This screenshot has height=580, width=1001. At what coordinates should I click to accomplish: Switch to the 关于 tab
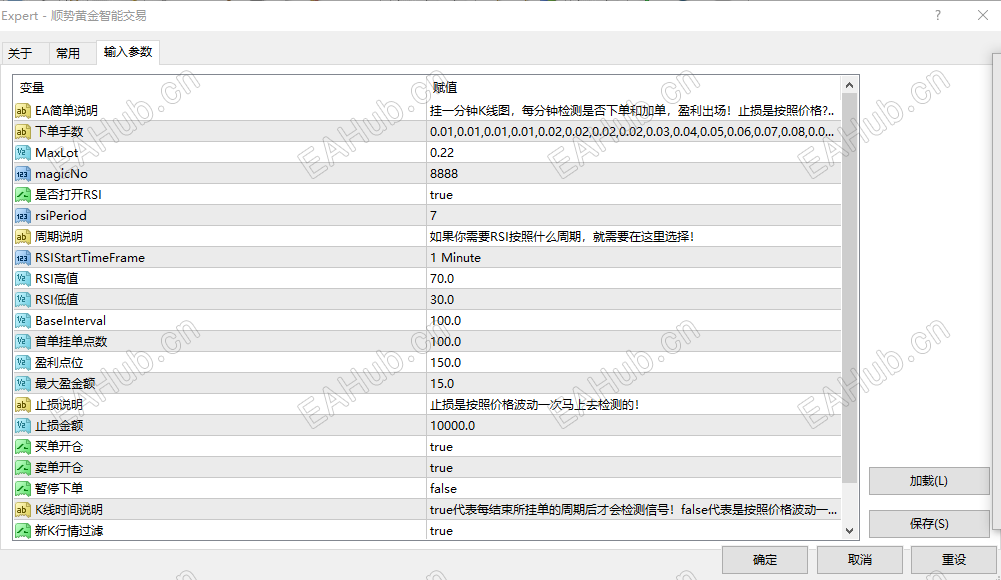click(20, 54)
